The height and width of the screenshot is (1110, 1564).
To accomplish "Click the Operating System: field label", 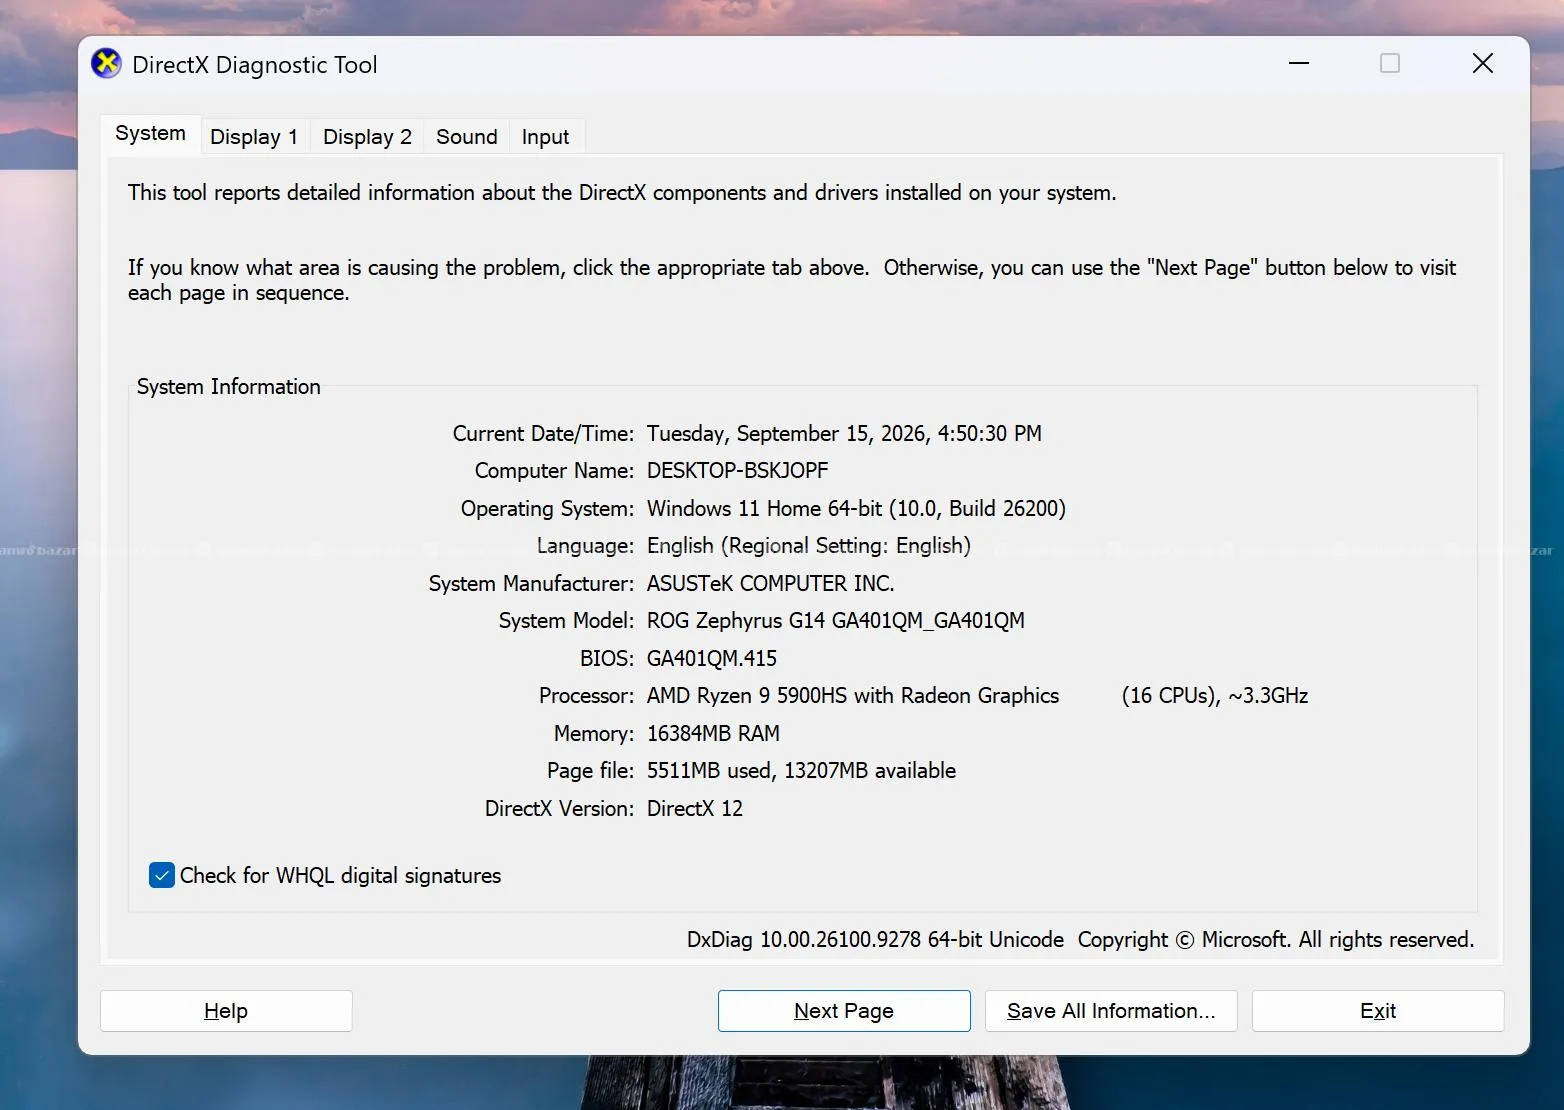I will (547, 509).
